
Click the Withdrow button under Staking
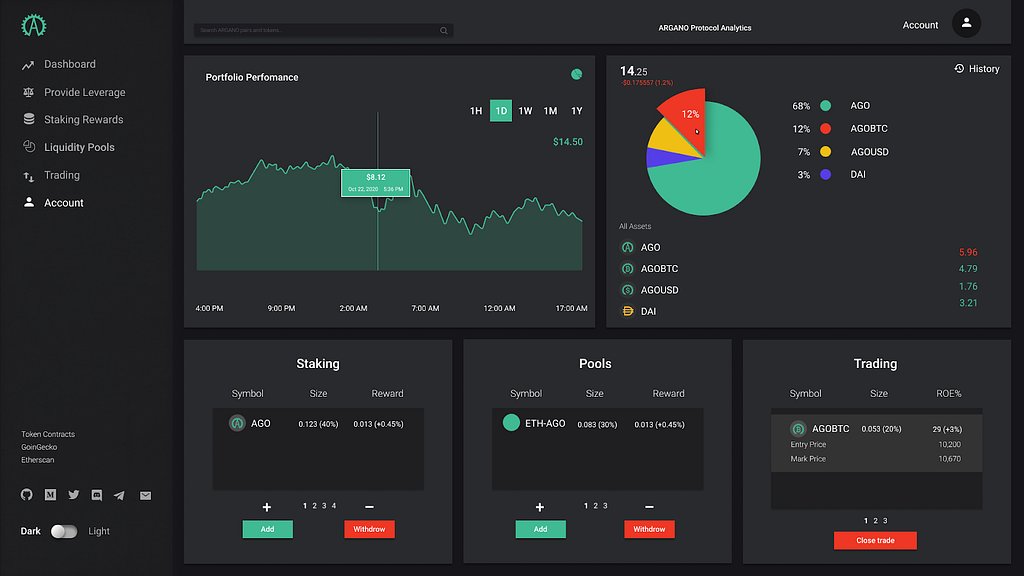[x=369, y=529]
